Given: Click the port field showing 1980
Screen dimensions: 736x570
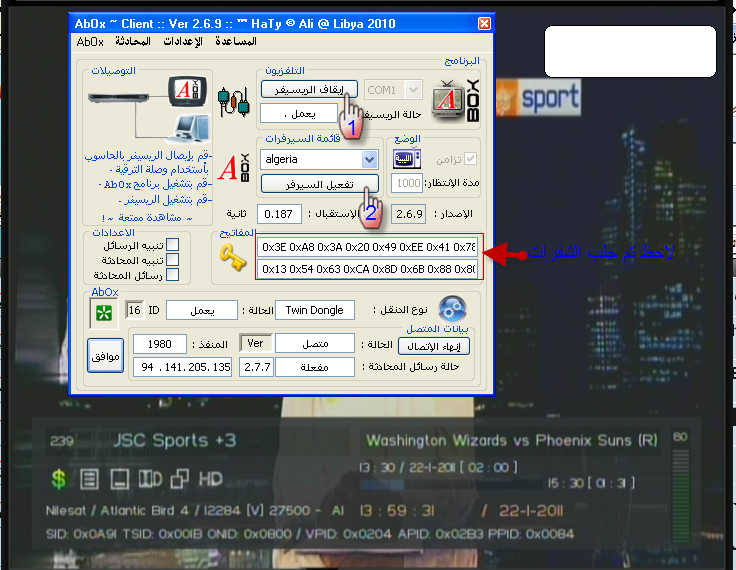Looking at the screenshot, I should pyautogui.click(x=160, y=344).
